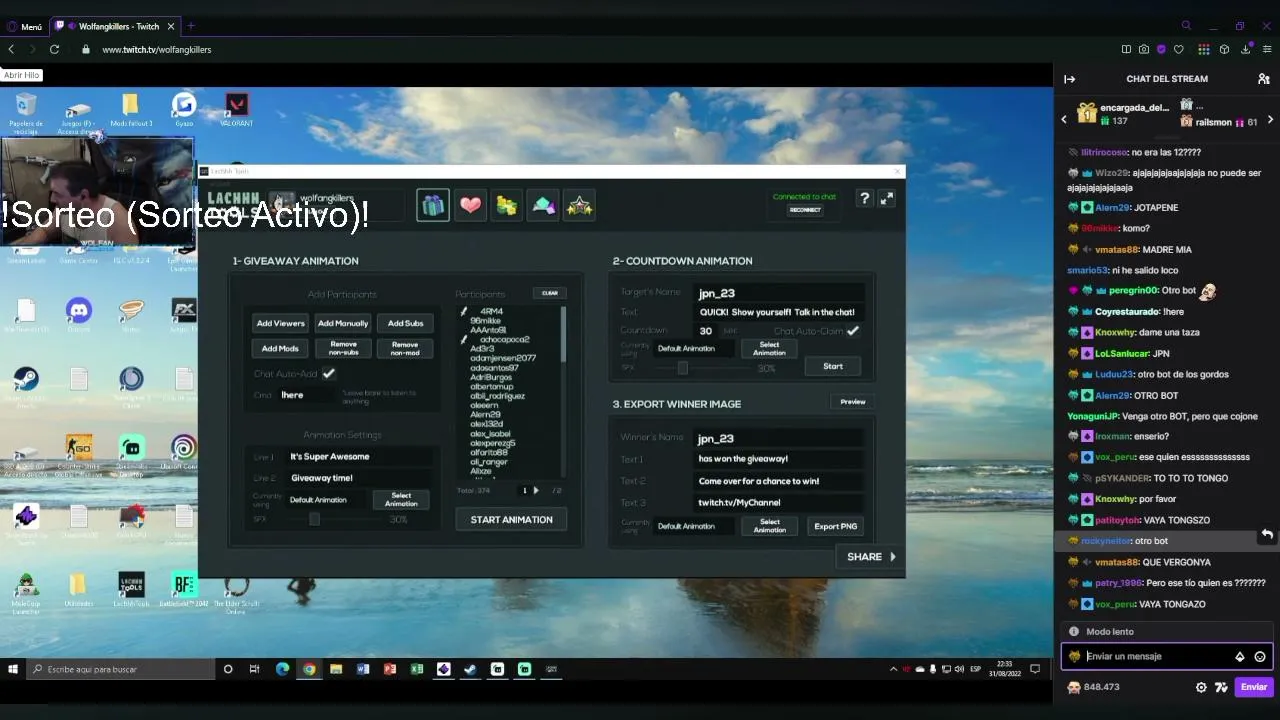Click the Line 1 text field
Viewport: 1280px width, 720px height.
(x=360, y=457)
